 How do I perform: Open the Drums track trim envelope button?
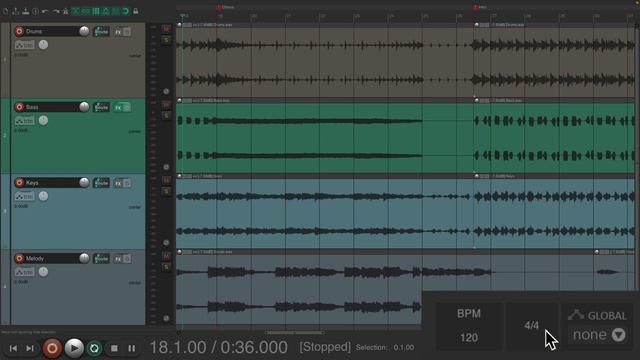tap(24, 45)
